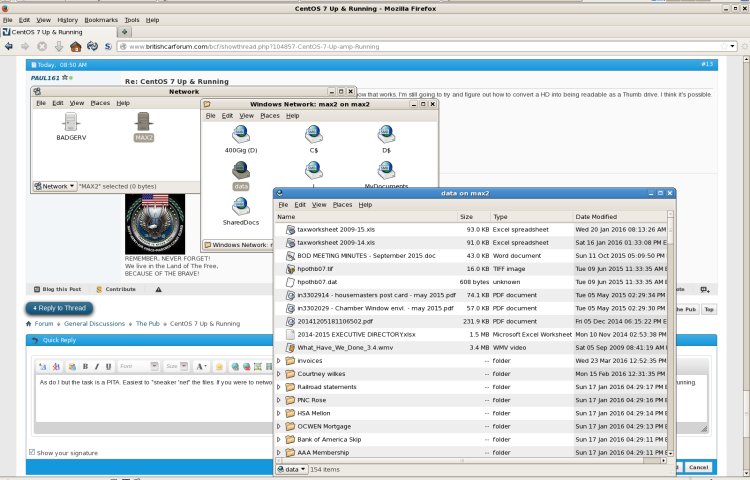This screenshot has width=750, height=480.
Task: Expand the Railroad statements folder
Action: [x=279, y=387]
